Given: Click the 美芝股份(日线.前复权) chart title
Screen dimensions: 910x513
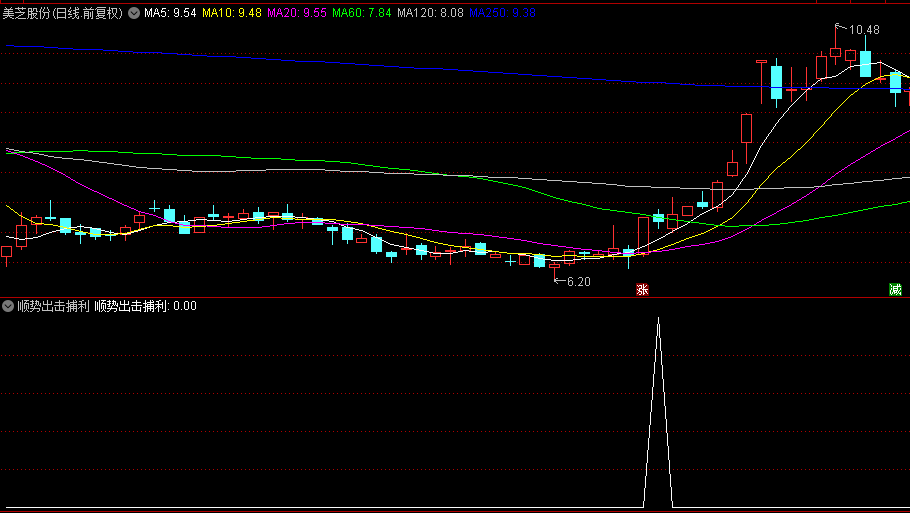Looking at the screenshot, I should [x=63, y=13].
